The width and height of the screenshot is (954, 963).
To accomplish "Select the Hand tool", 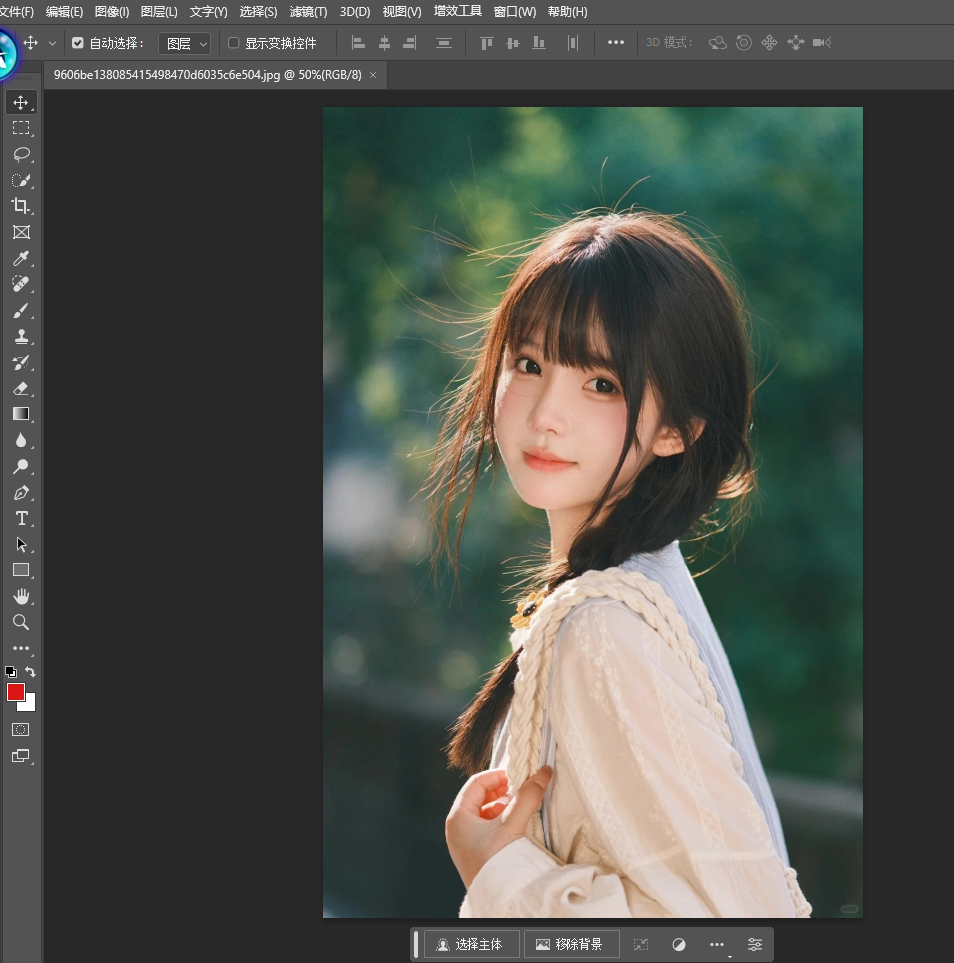I will (21, 596).
